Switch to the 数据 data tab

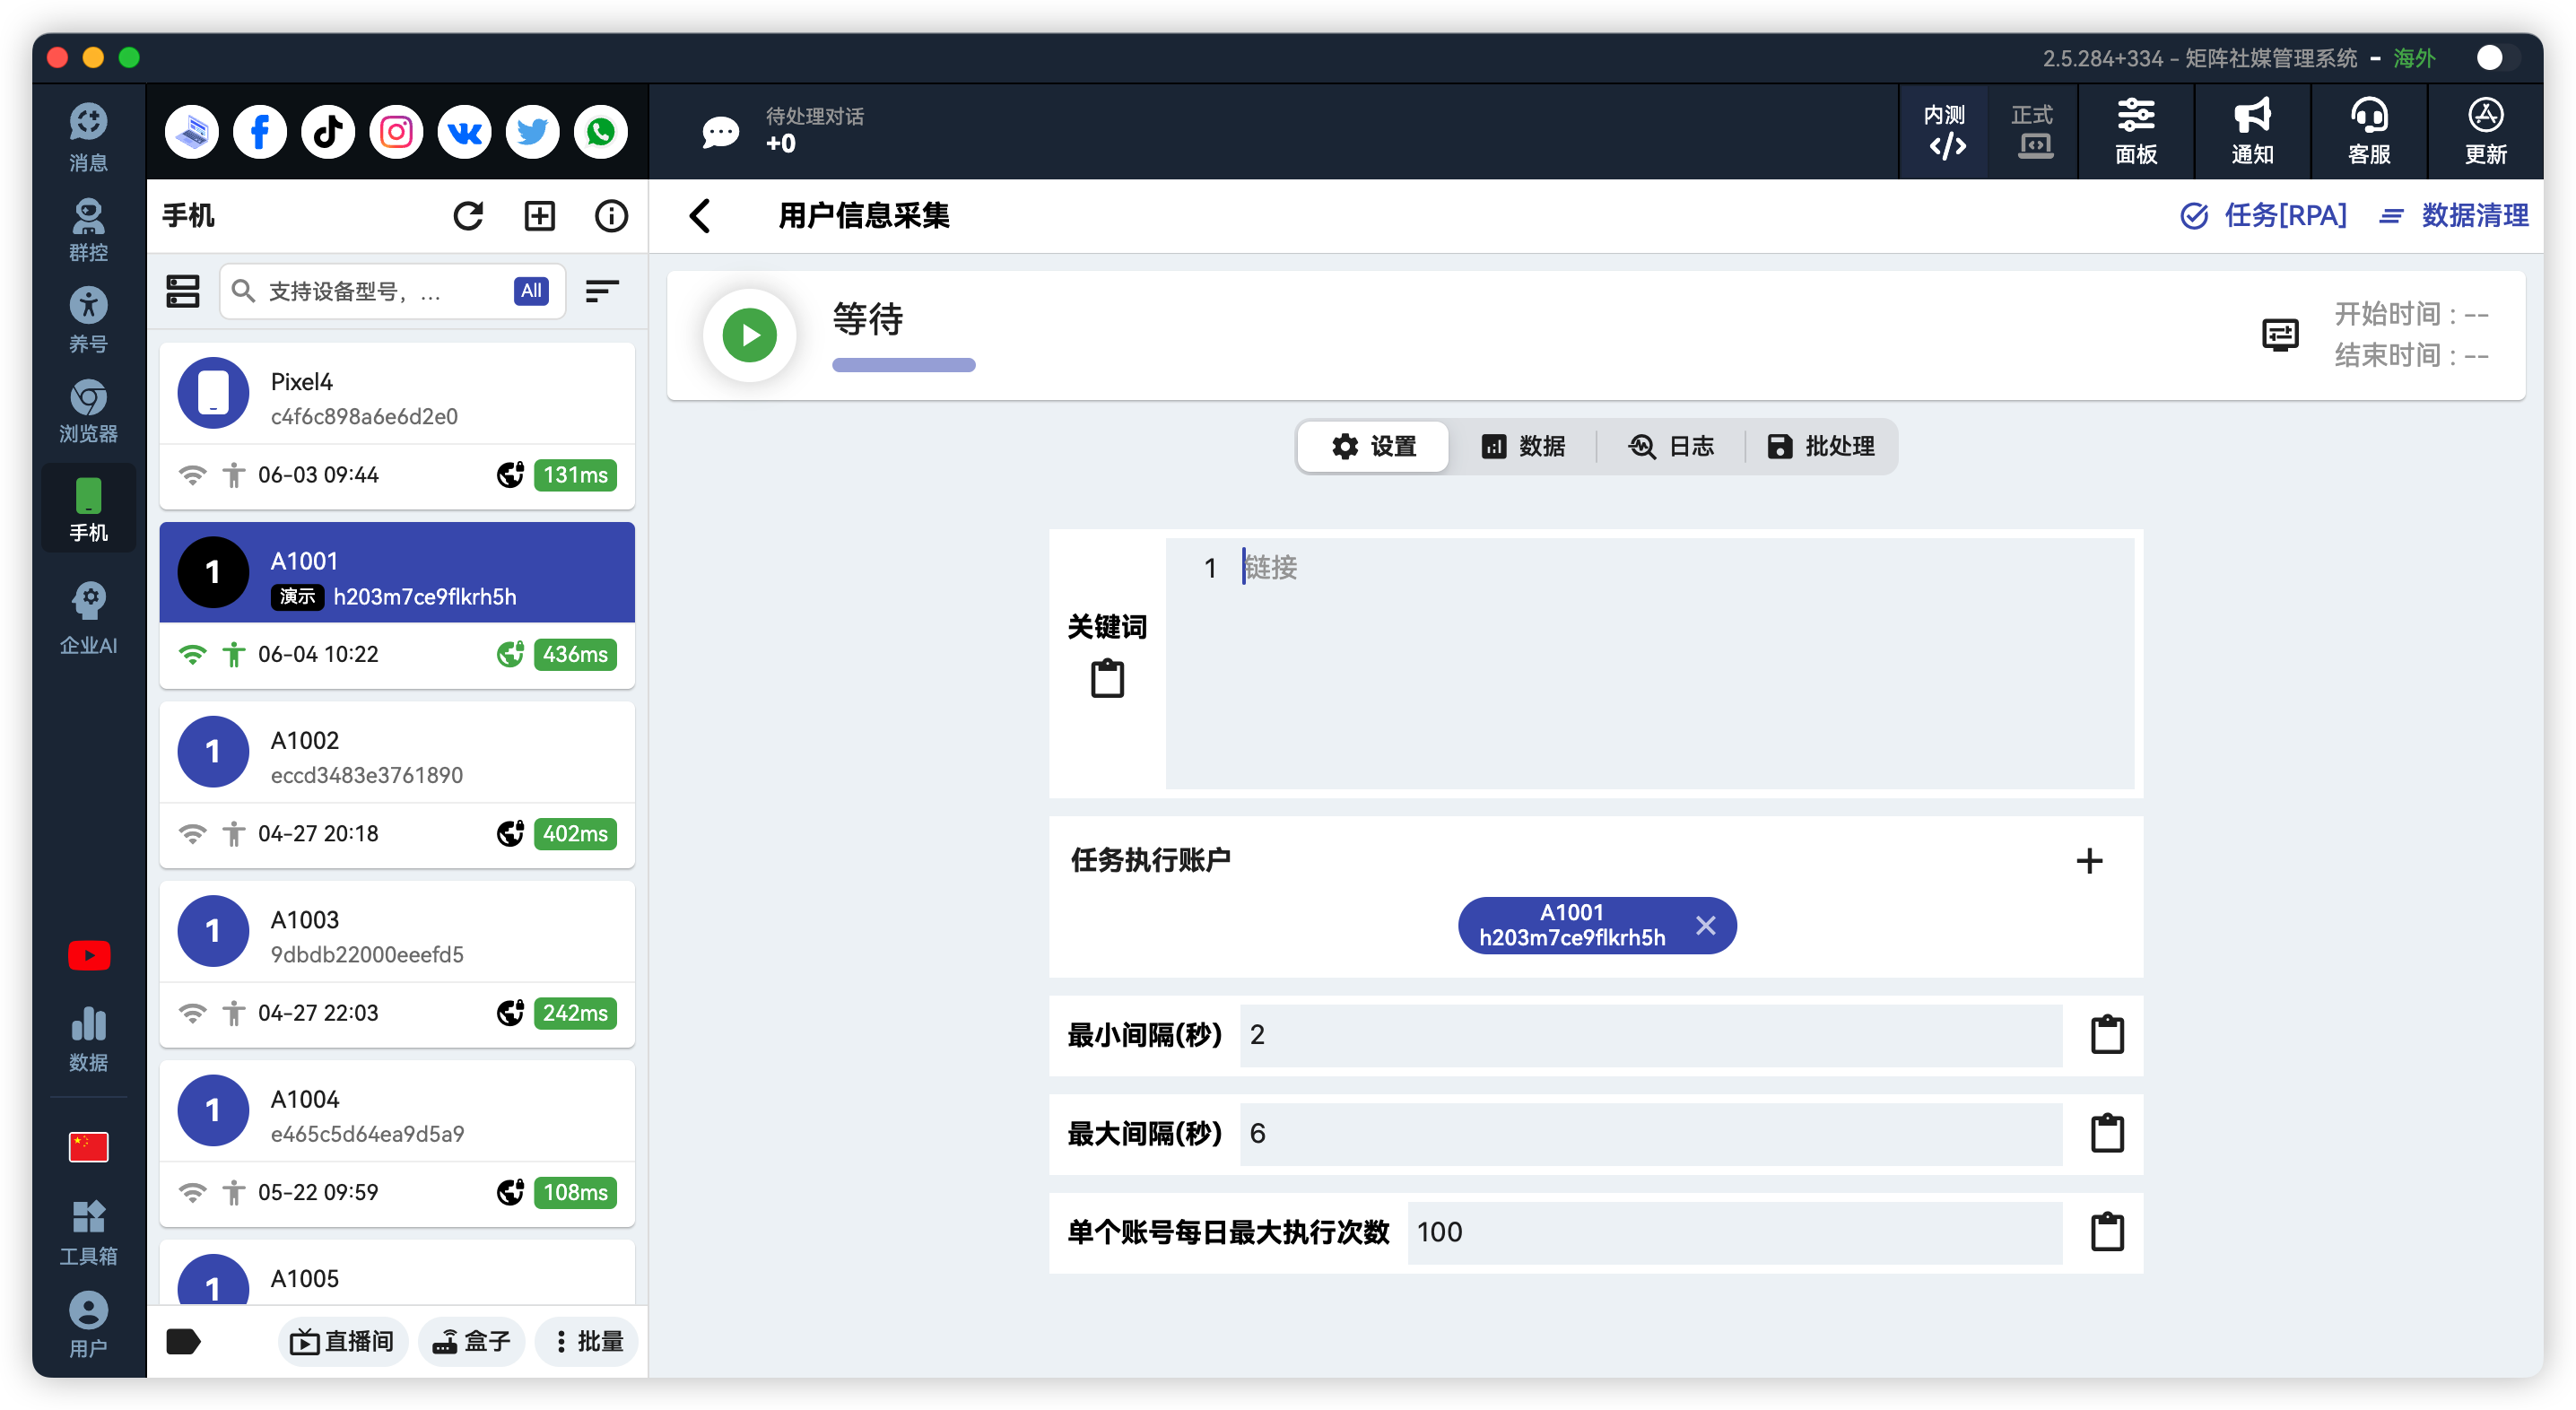click(x=1523, y=446)
